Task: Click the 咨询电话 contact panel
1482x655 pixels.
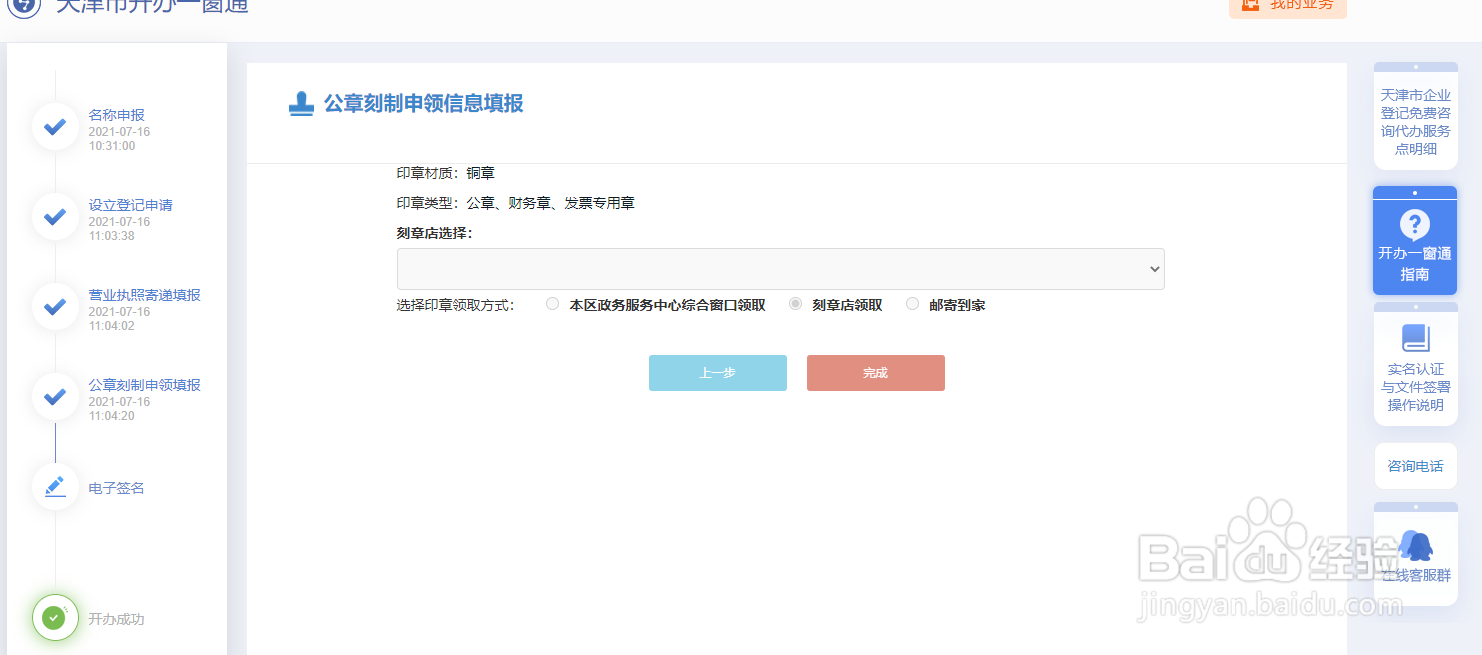Action: (x=1415, y=466)
